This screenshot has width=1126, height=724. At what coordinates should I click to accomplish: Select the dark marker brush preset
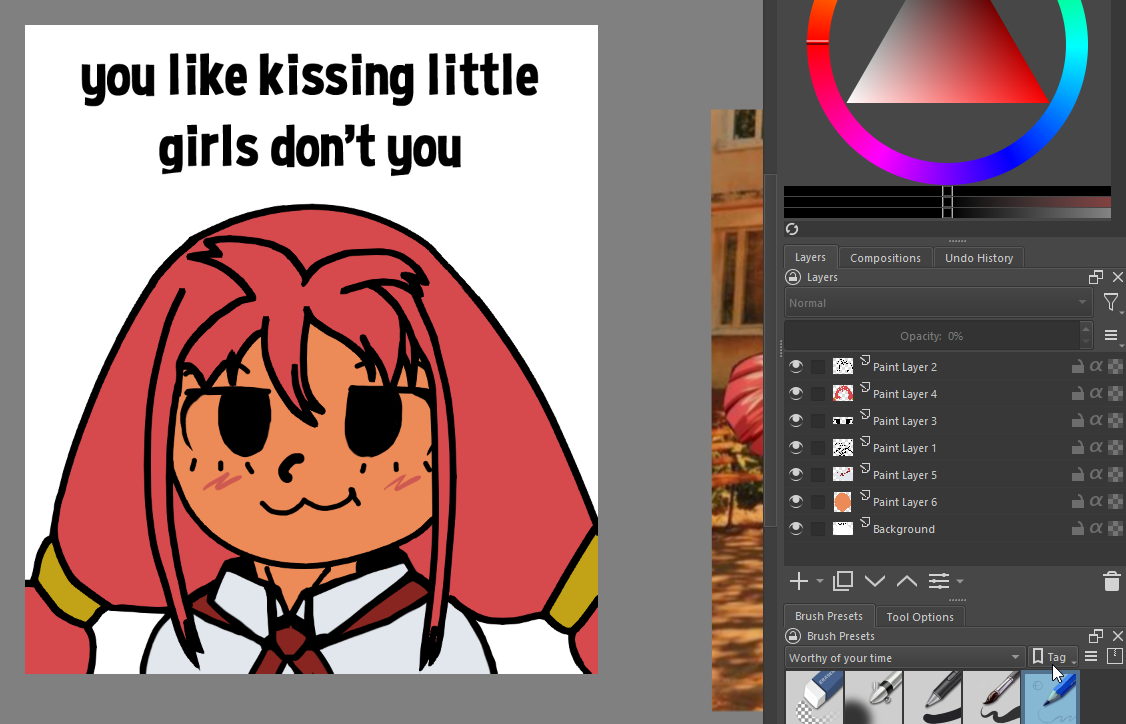932,697
